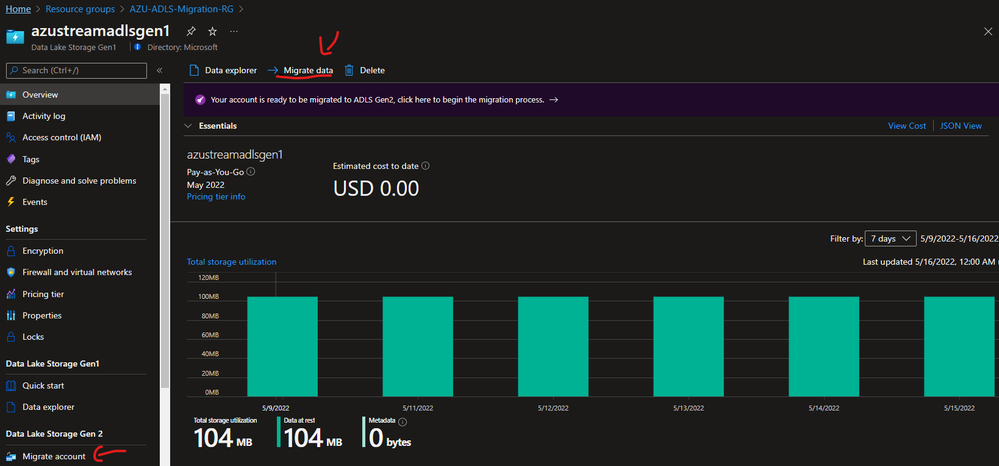
Task: Go to Resource groups breadcrumb
Action: point(80,10)
